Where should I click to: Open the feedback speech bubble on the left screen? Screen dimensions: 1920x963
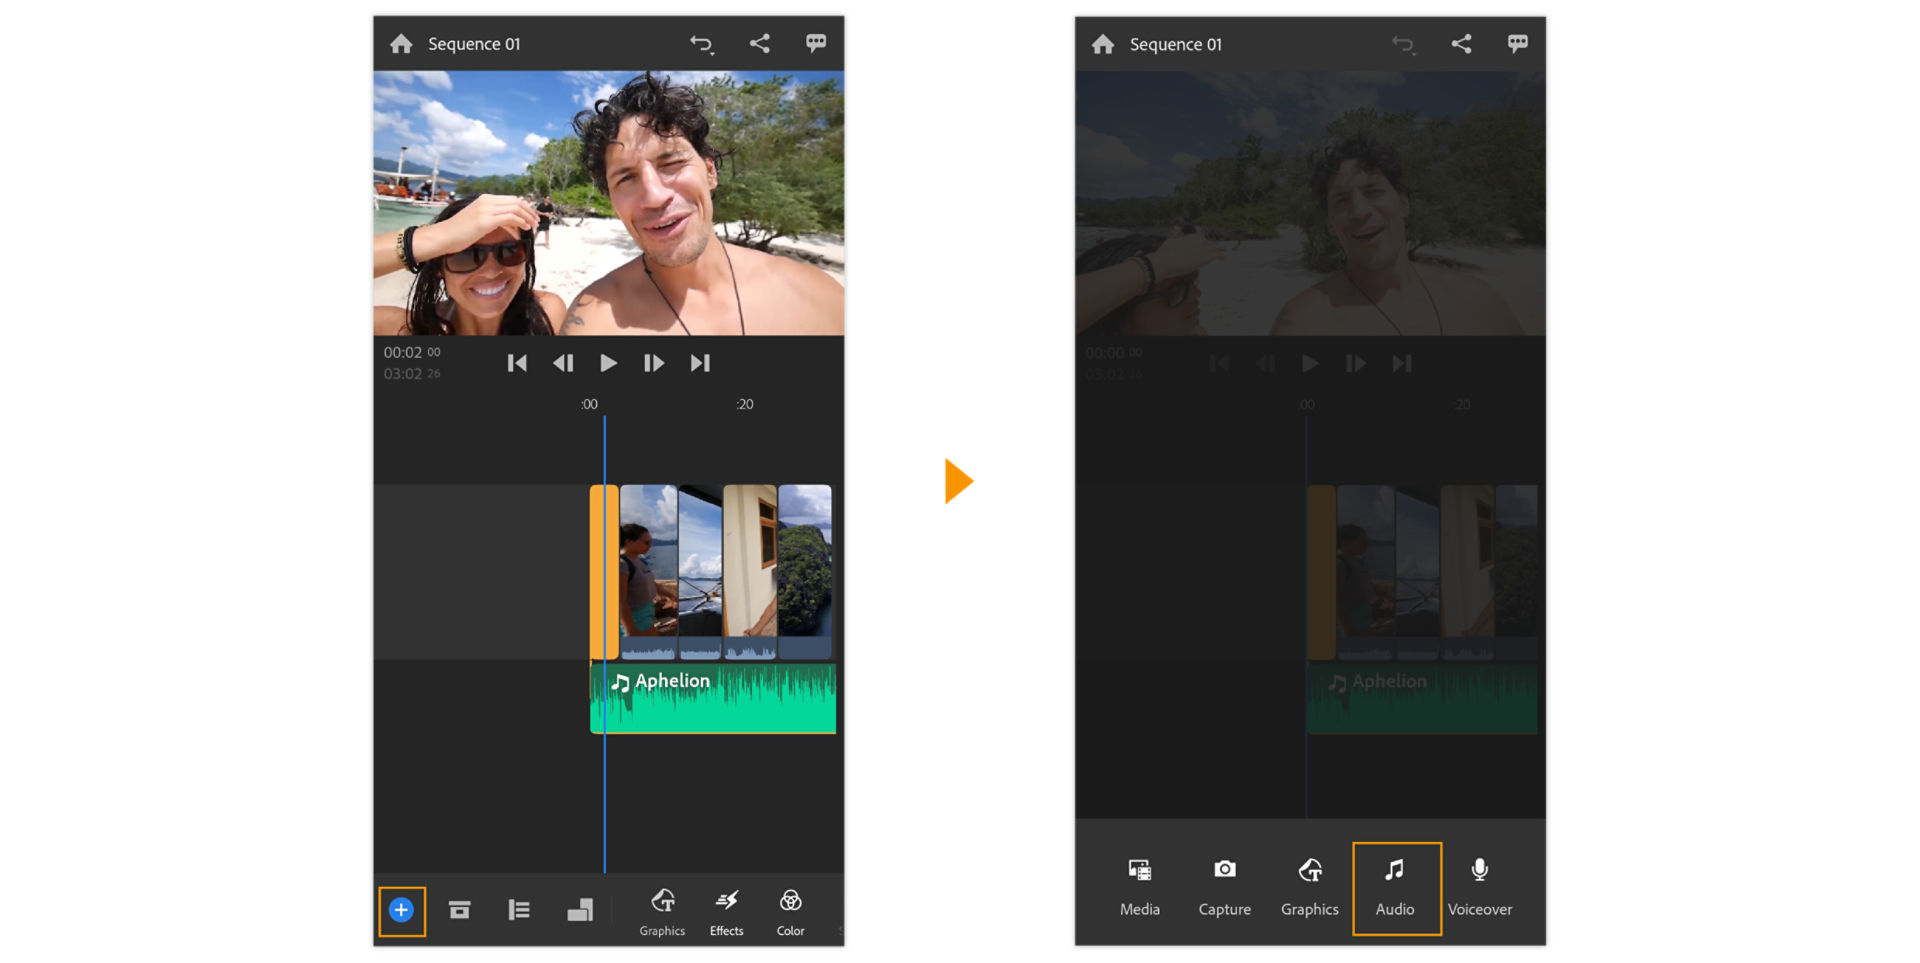816,43
